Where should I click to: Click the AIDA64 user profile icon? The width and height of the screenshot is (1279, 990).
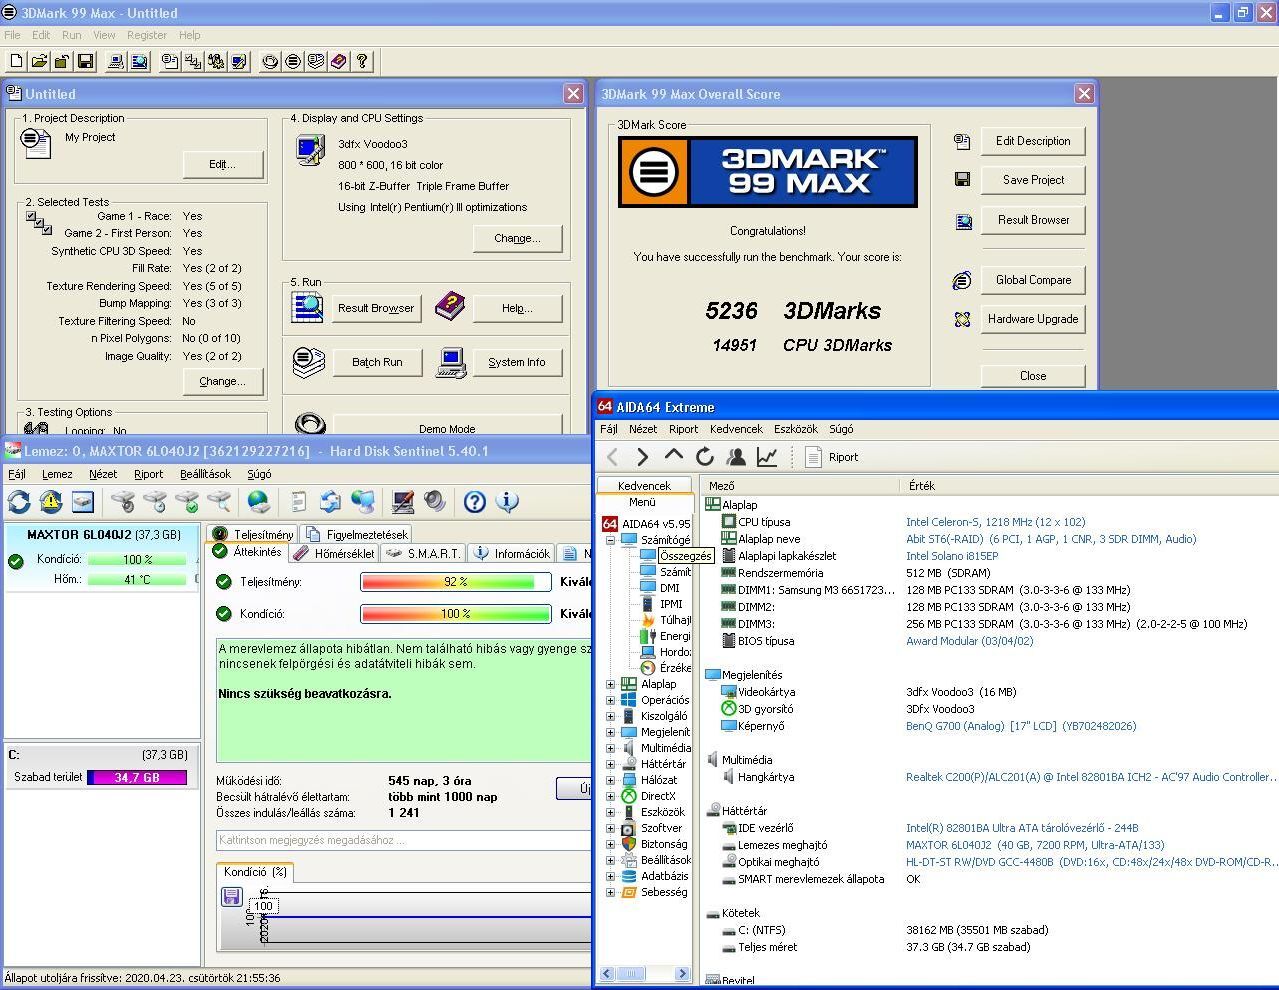click(x=736, y=457)
